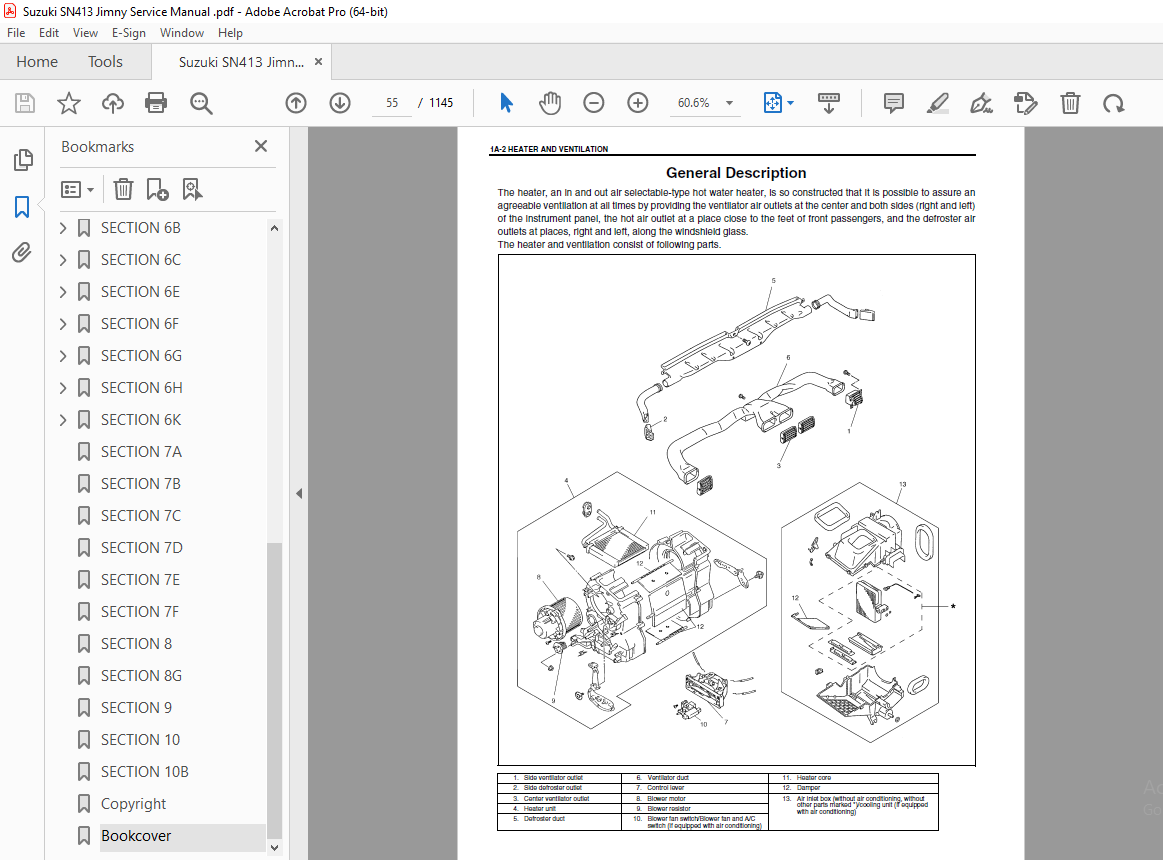Click the fit page view icon
The image size is (1163, 860).
(x=772, y=103)
